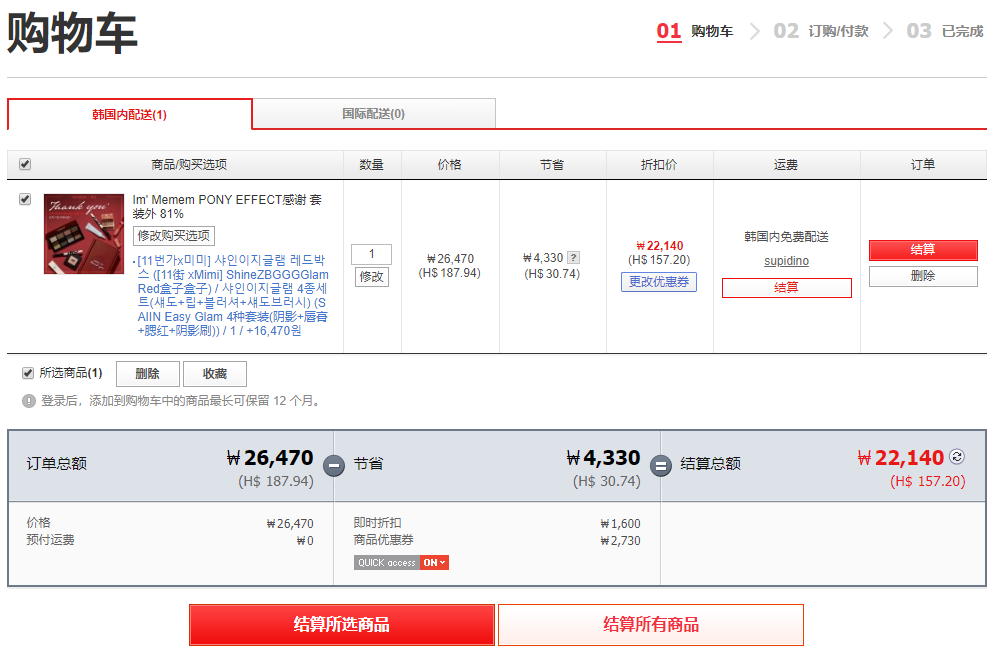Screen dimensions: 997x663
Task: Open the 修改购买选项 option selector
Action: (x=174, y=236)
